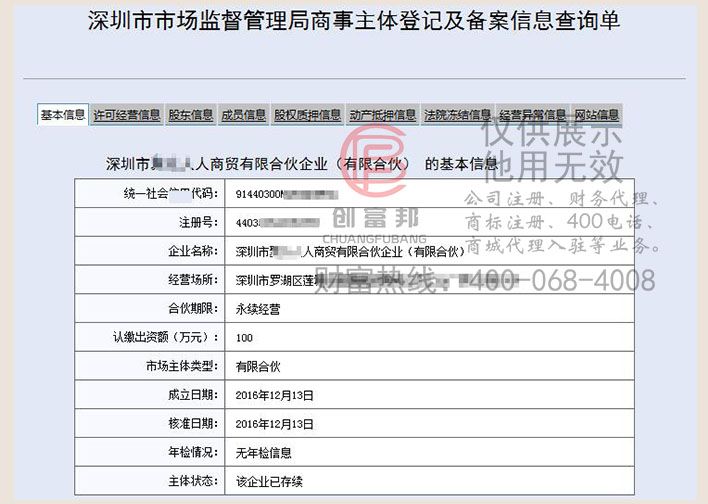
Task: View the 股权质押信息 tab
Action: click(x=307, y=115)
